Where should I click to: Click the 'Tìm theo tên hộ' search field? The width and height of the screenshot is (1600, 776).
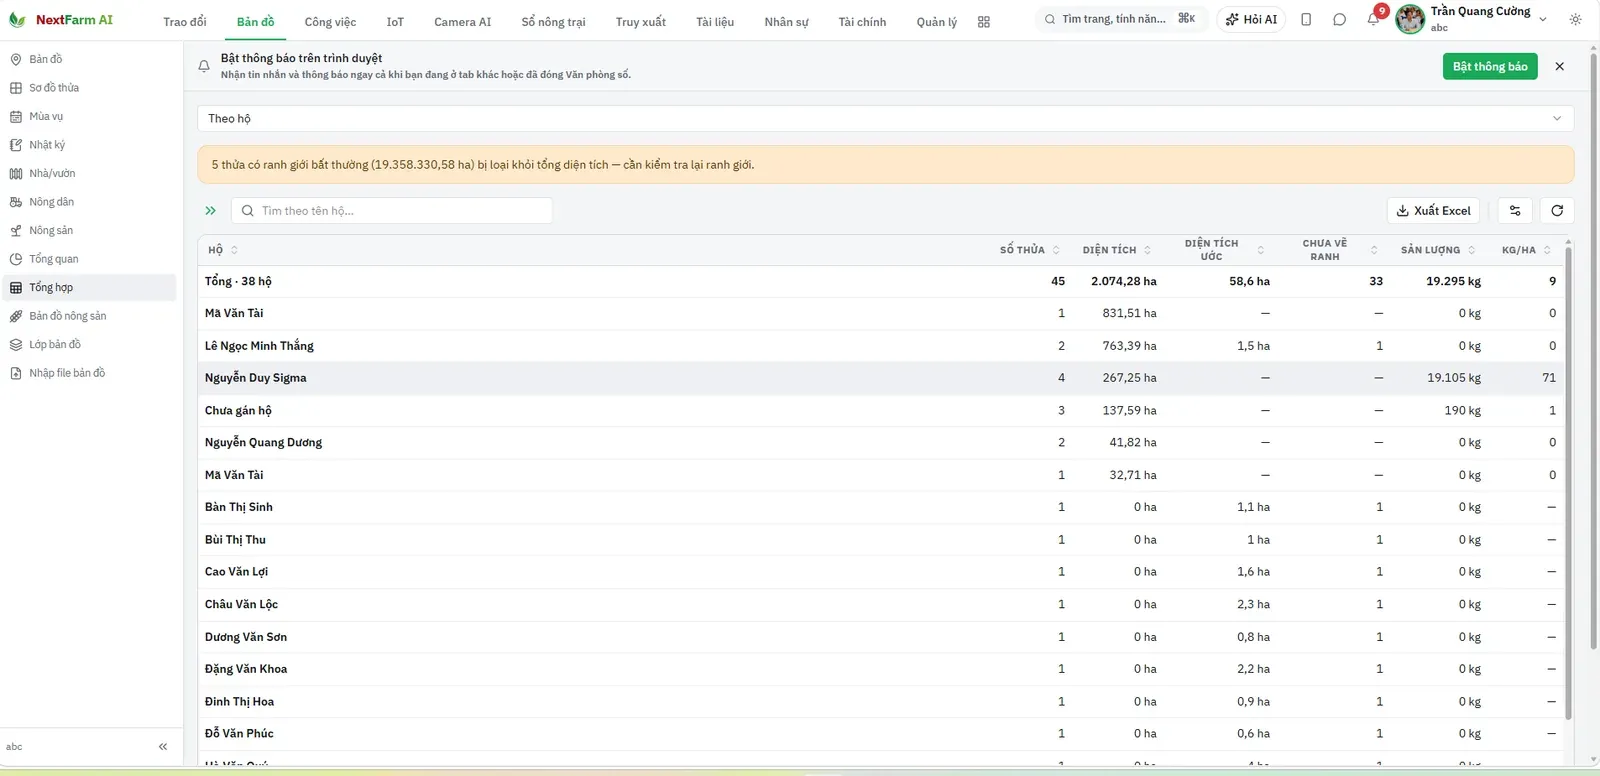392,211
